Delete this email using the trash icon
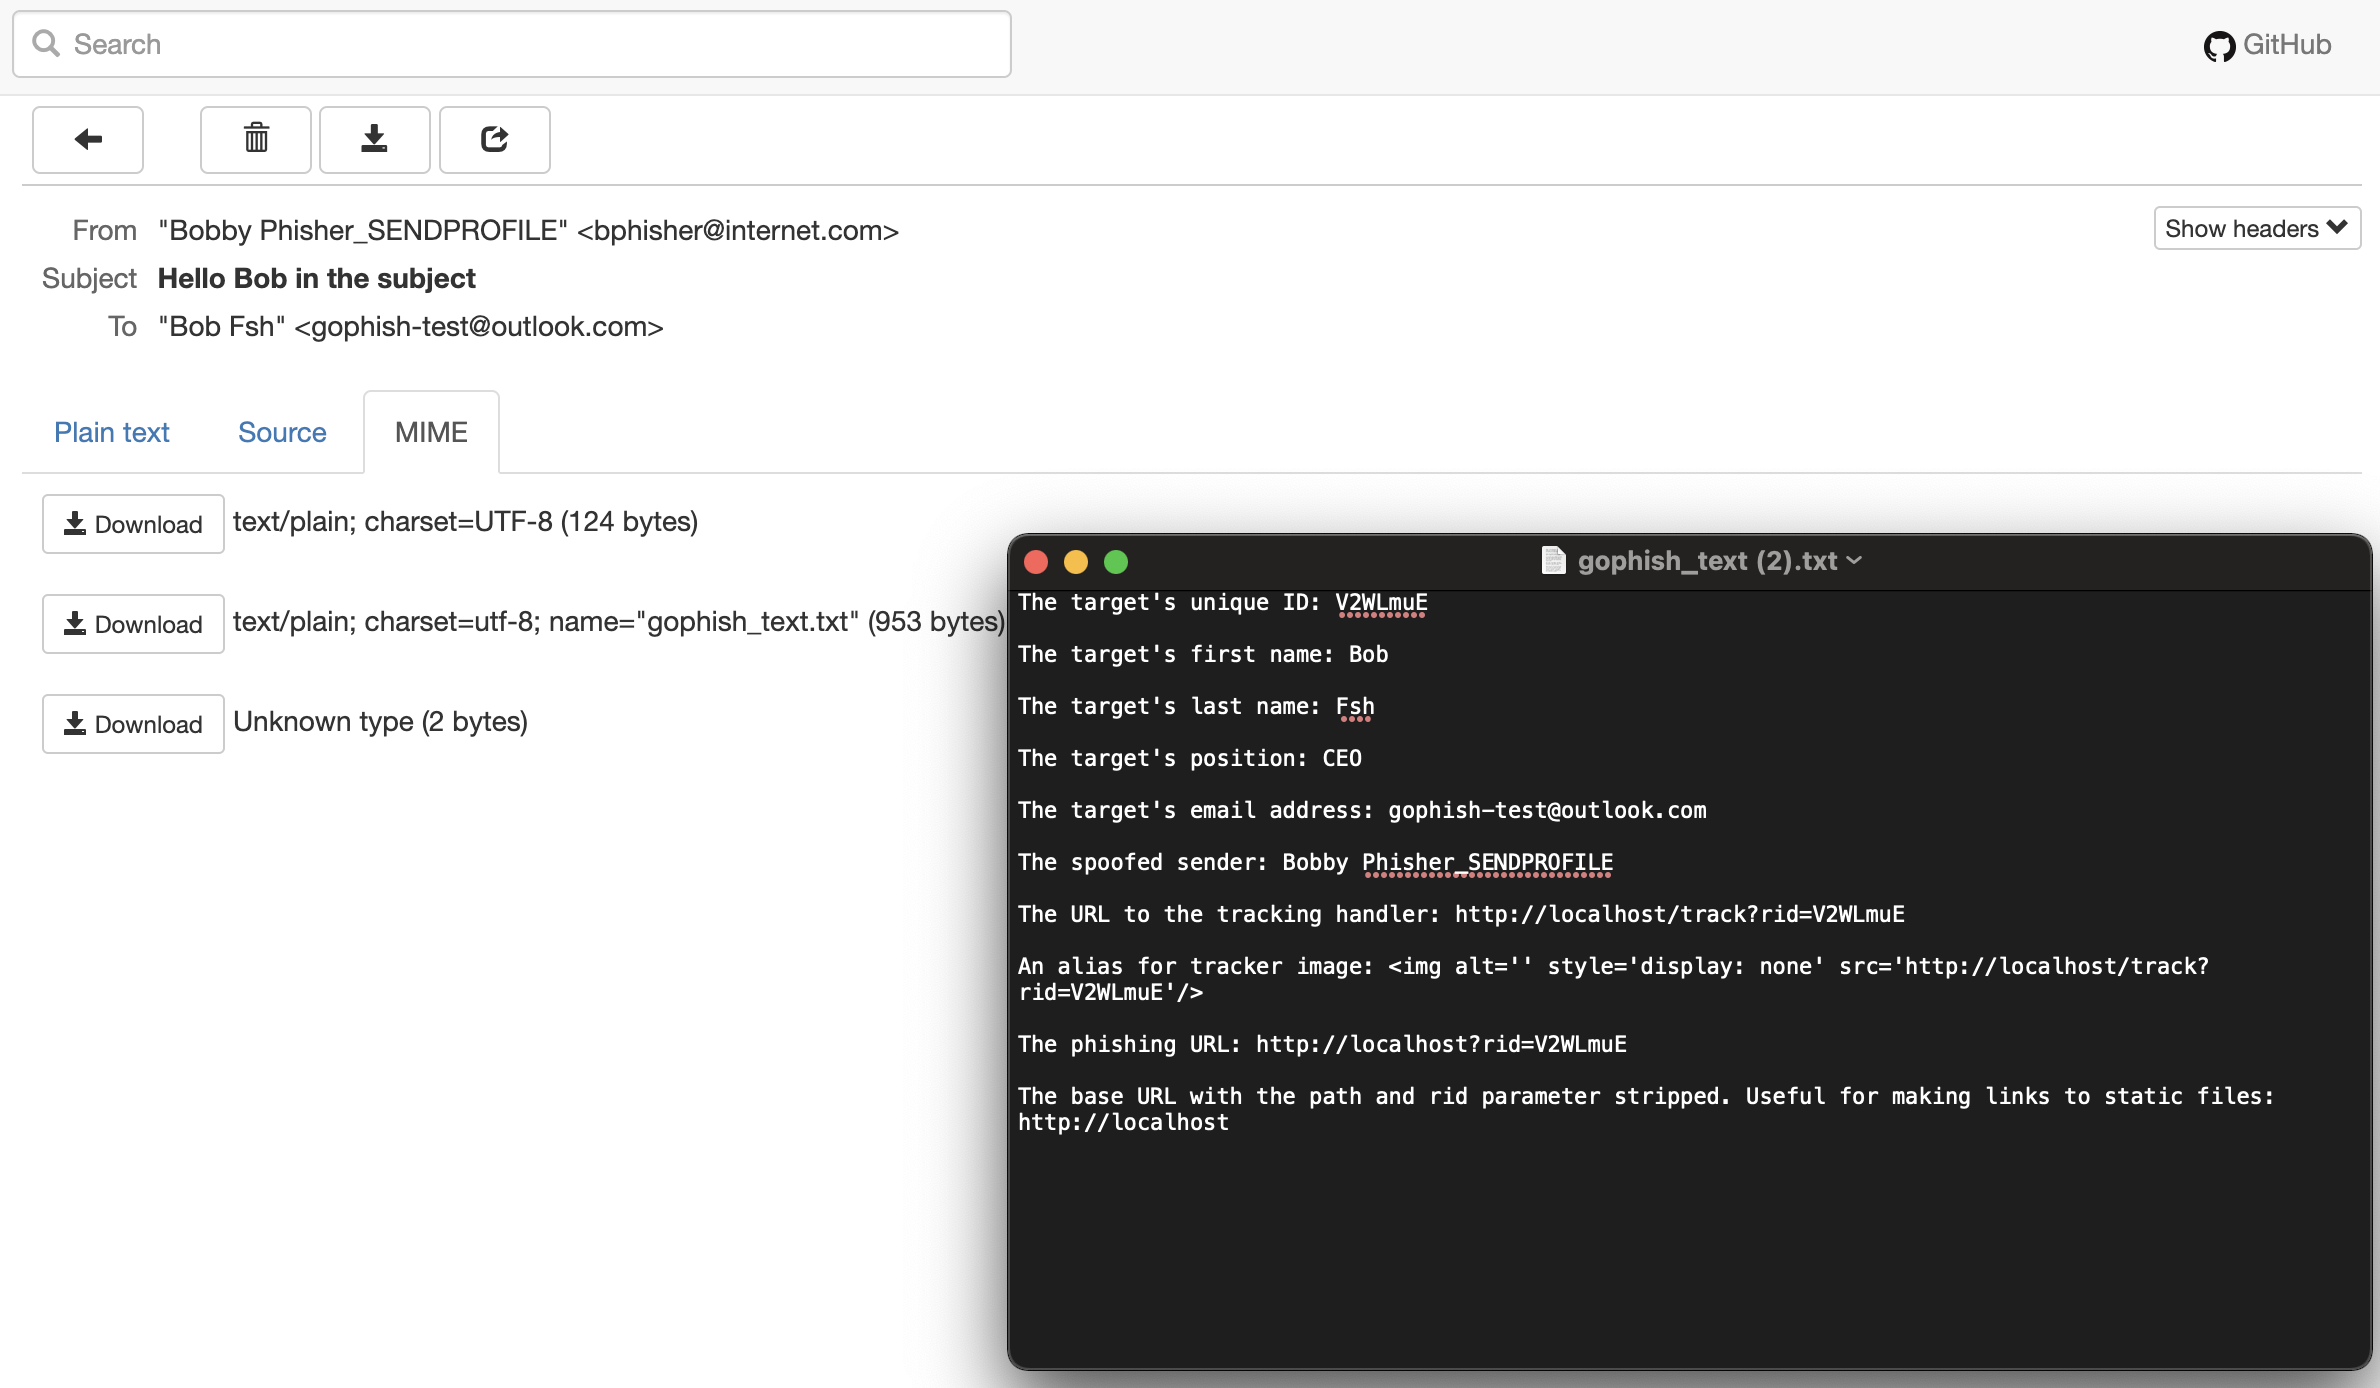The image size is (2380, 1388). point(255,139)
